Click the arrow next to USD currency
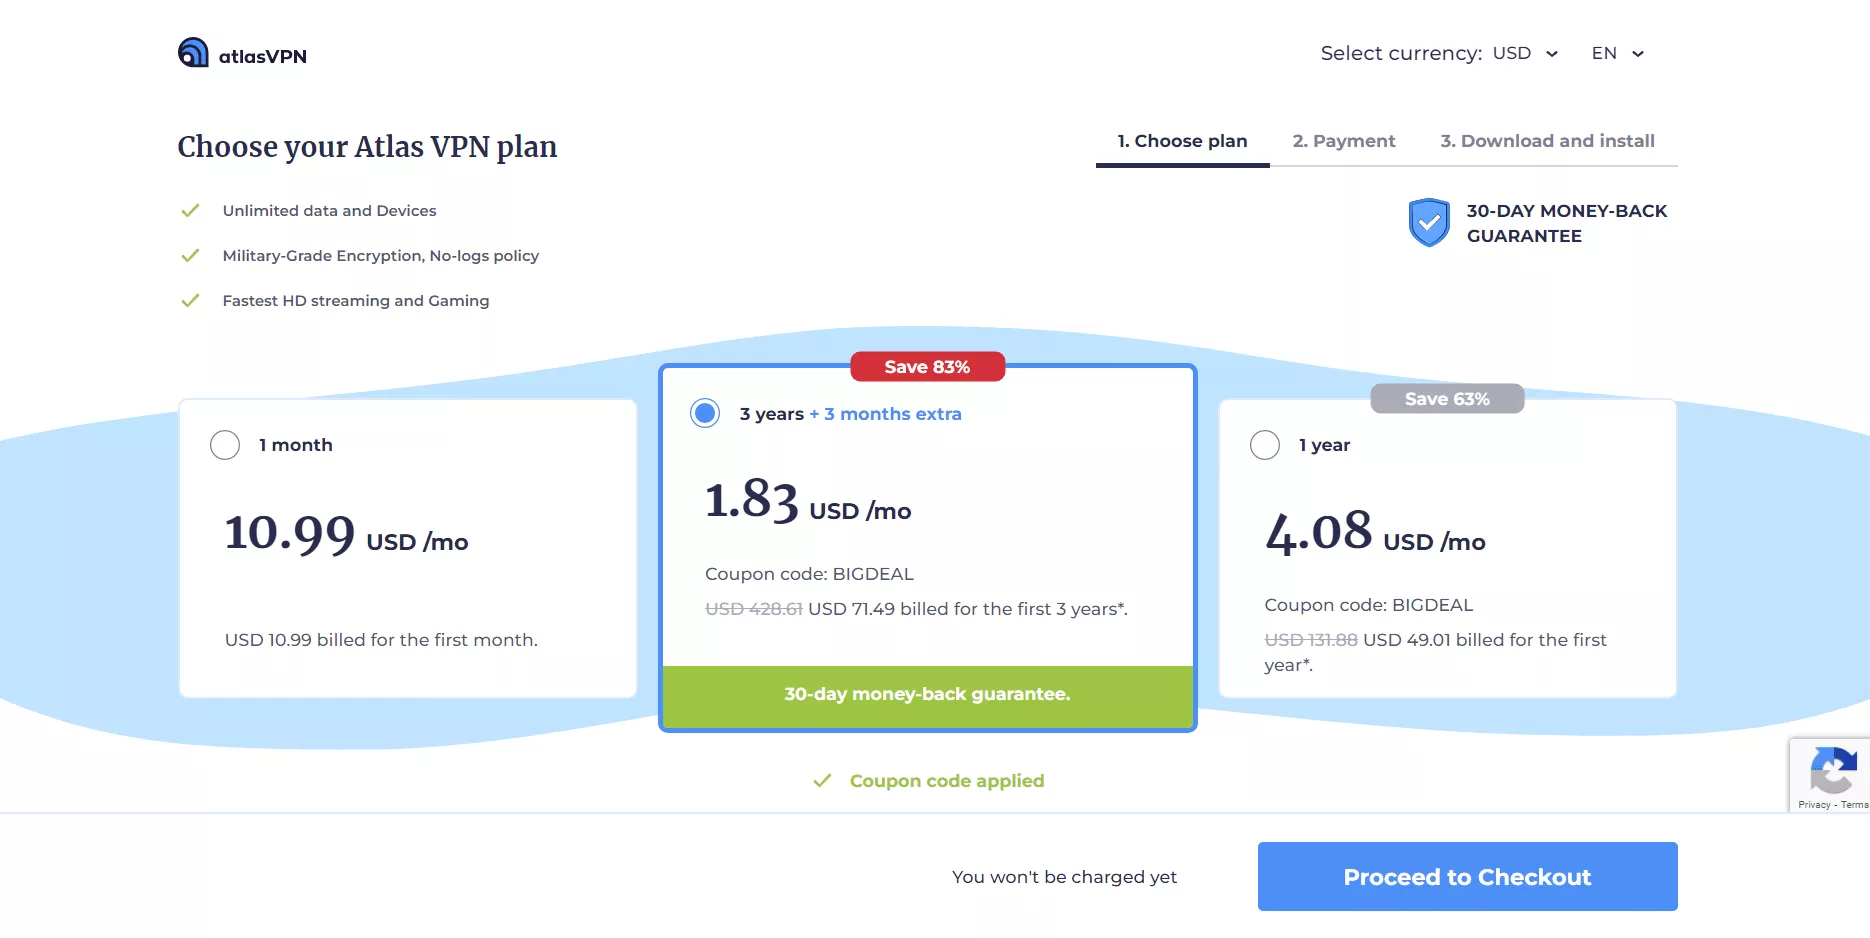 tap(1552, 54)
